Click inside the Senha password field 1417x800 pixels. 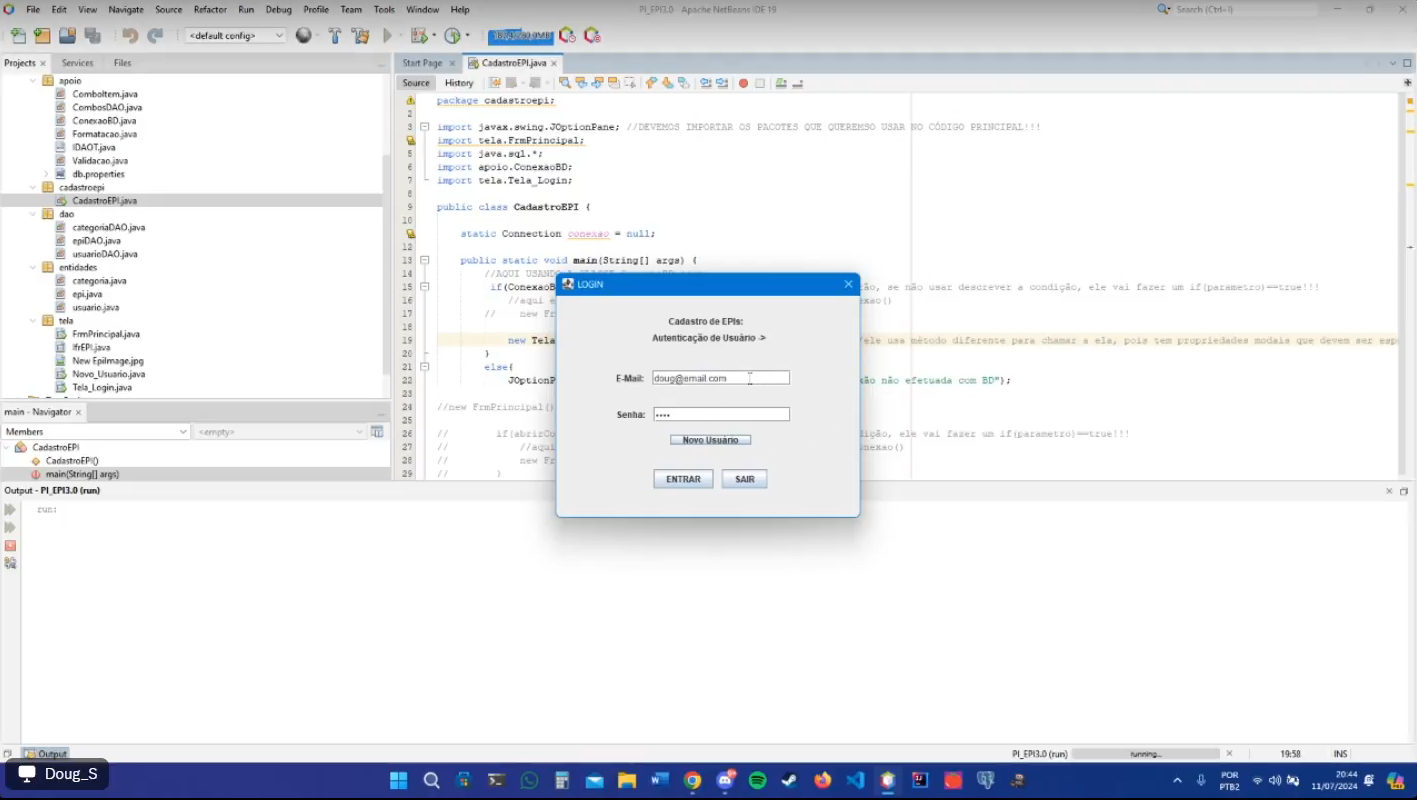point(720,413)
